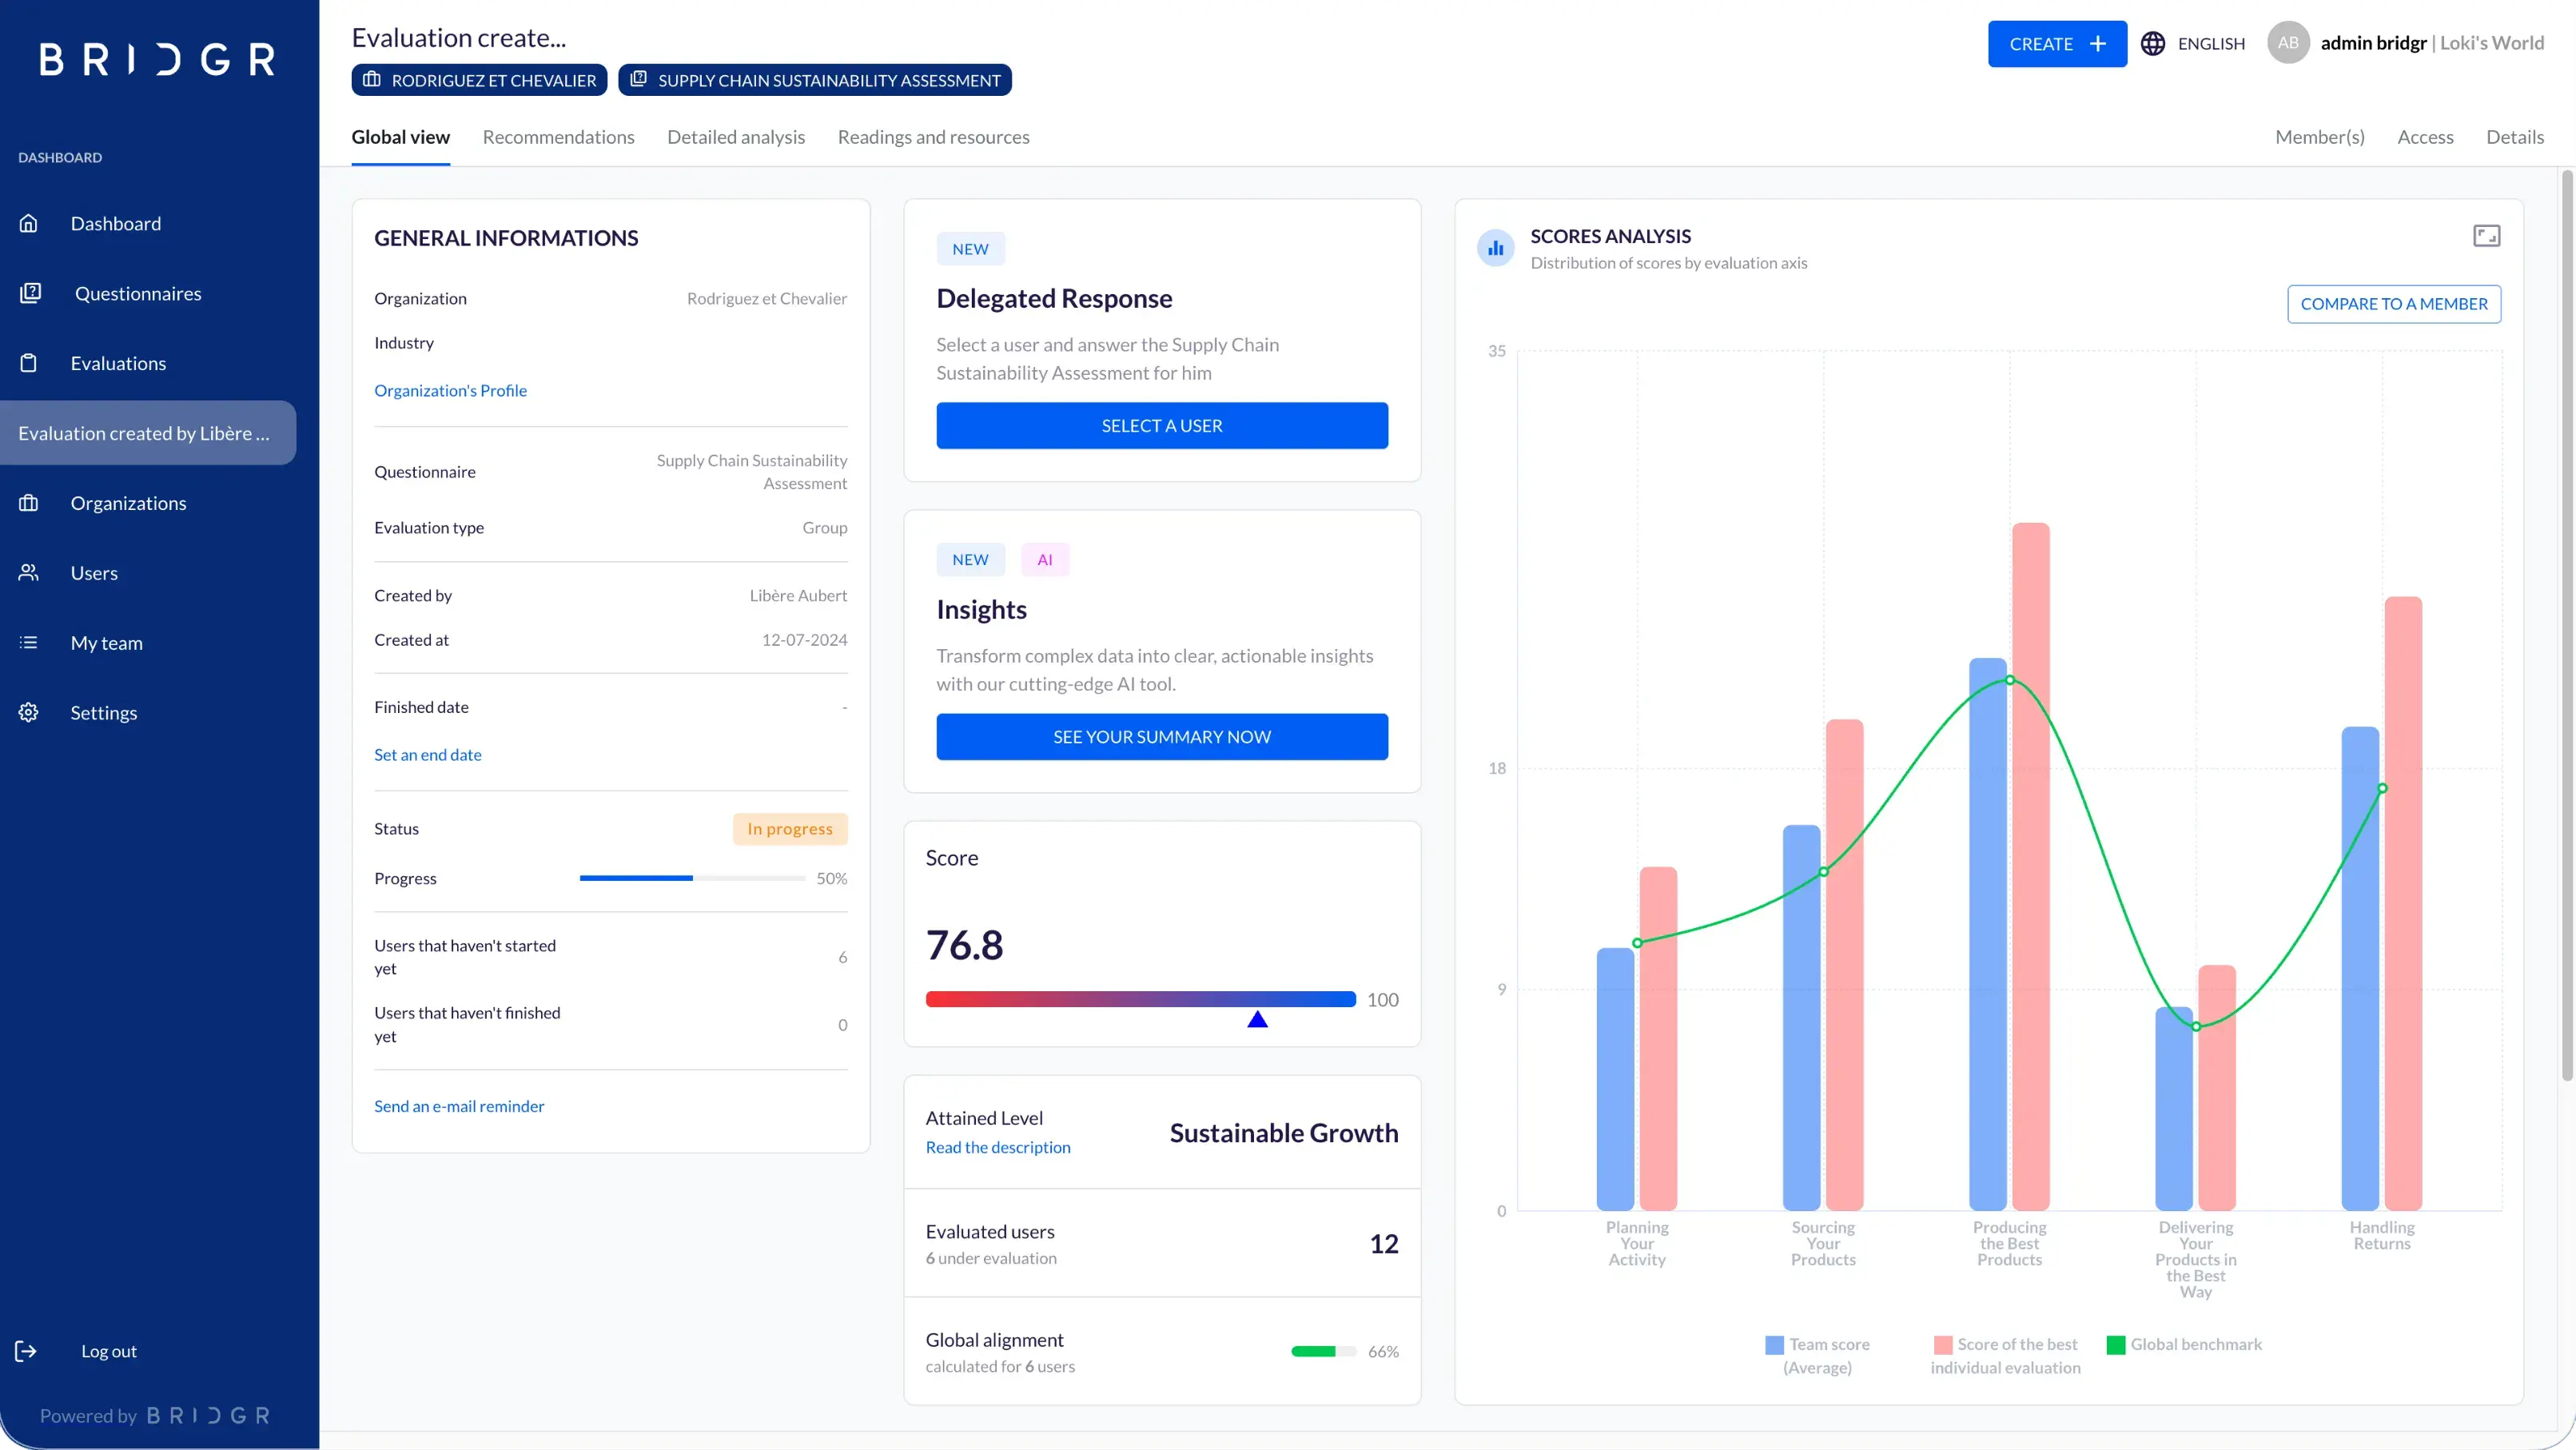
Task: Click the globe language icon
Action: coord(2153,43)
